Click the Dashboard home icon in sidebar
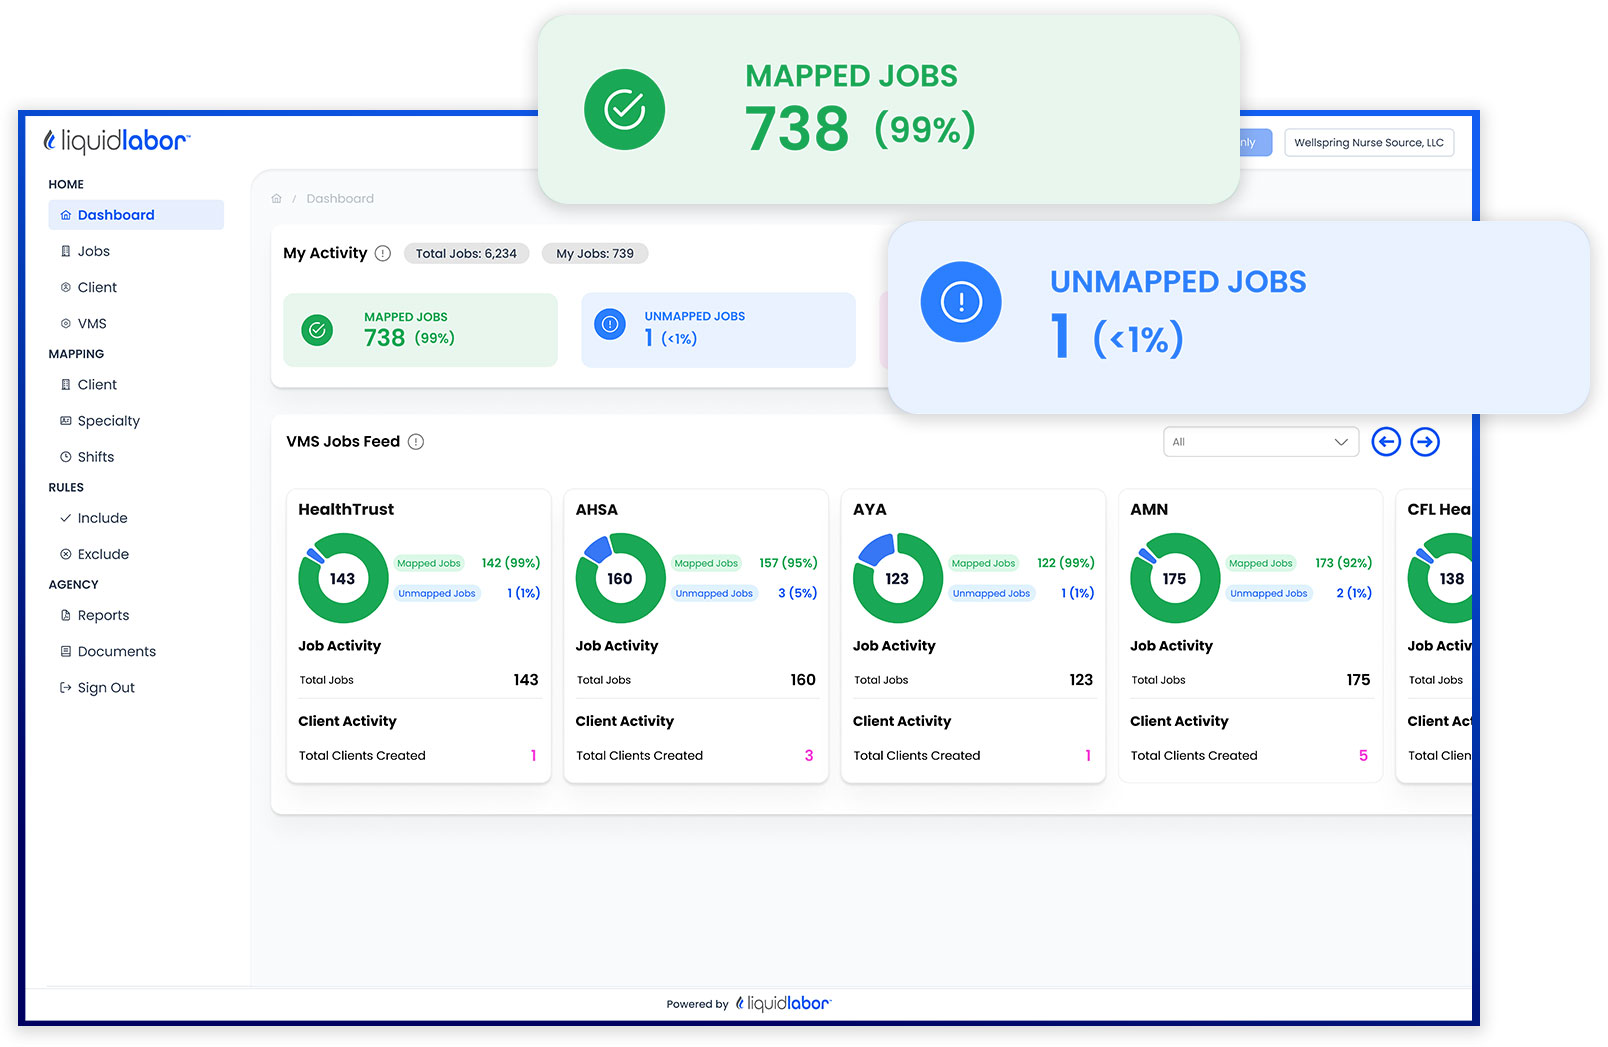Screen dimensions: 1608x1047 [66, 215]
